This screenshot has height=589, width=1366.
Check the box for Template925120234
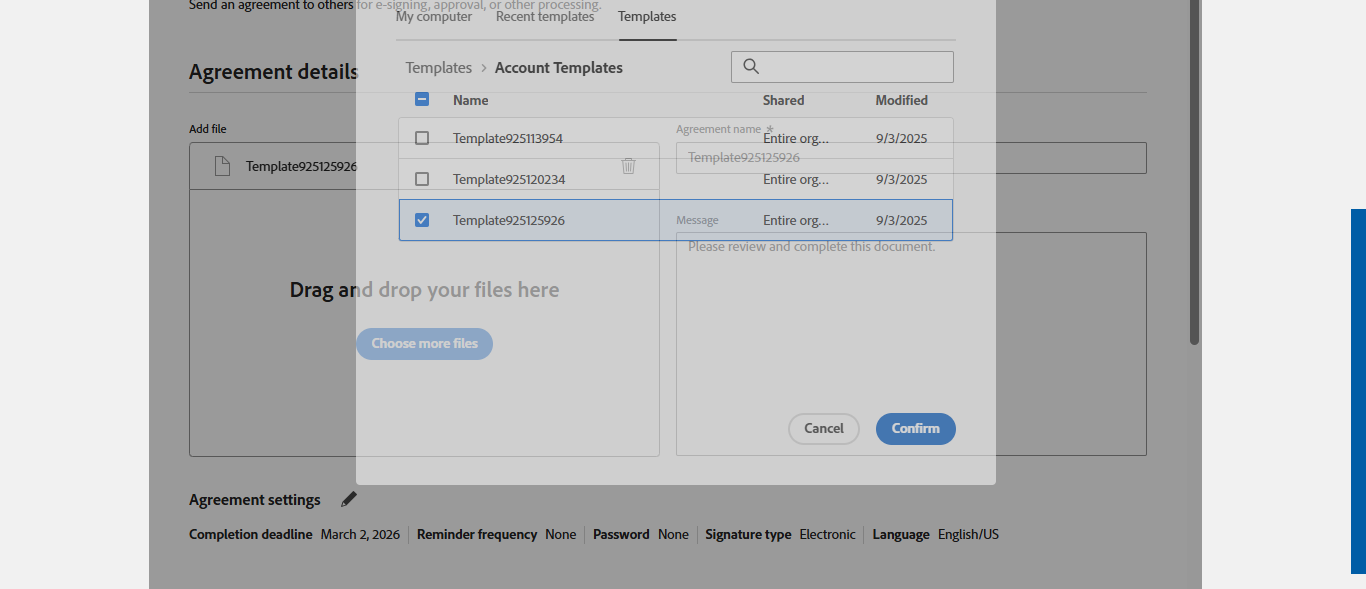[x=422, y=179]
